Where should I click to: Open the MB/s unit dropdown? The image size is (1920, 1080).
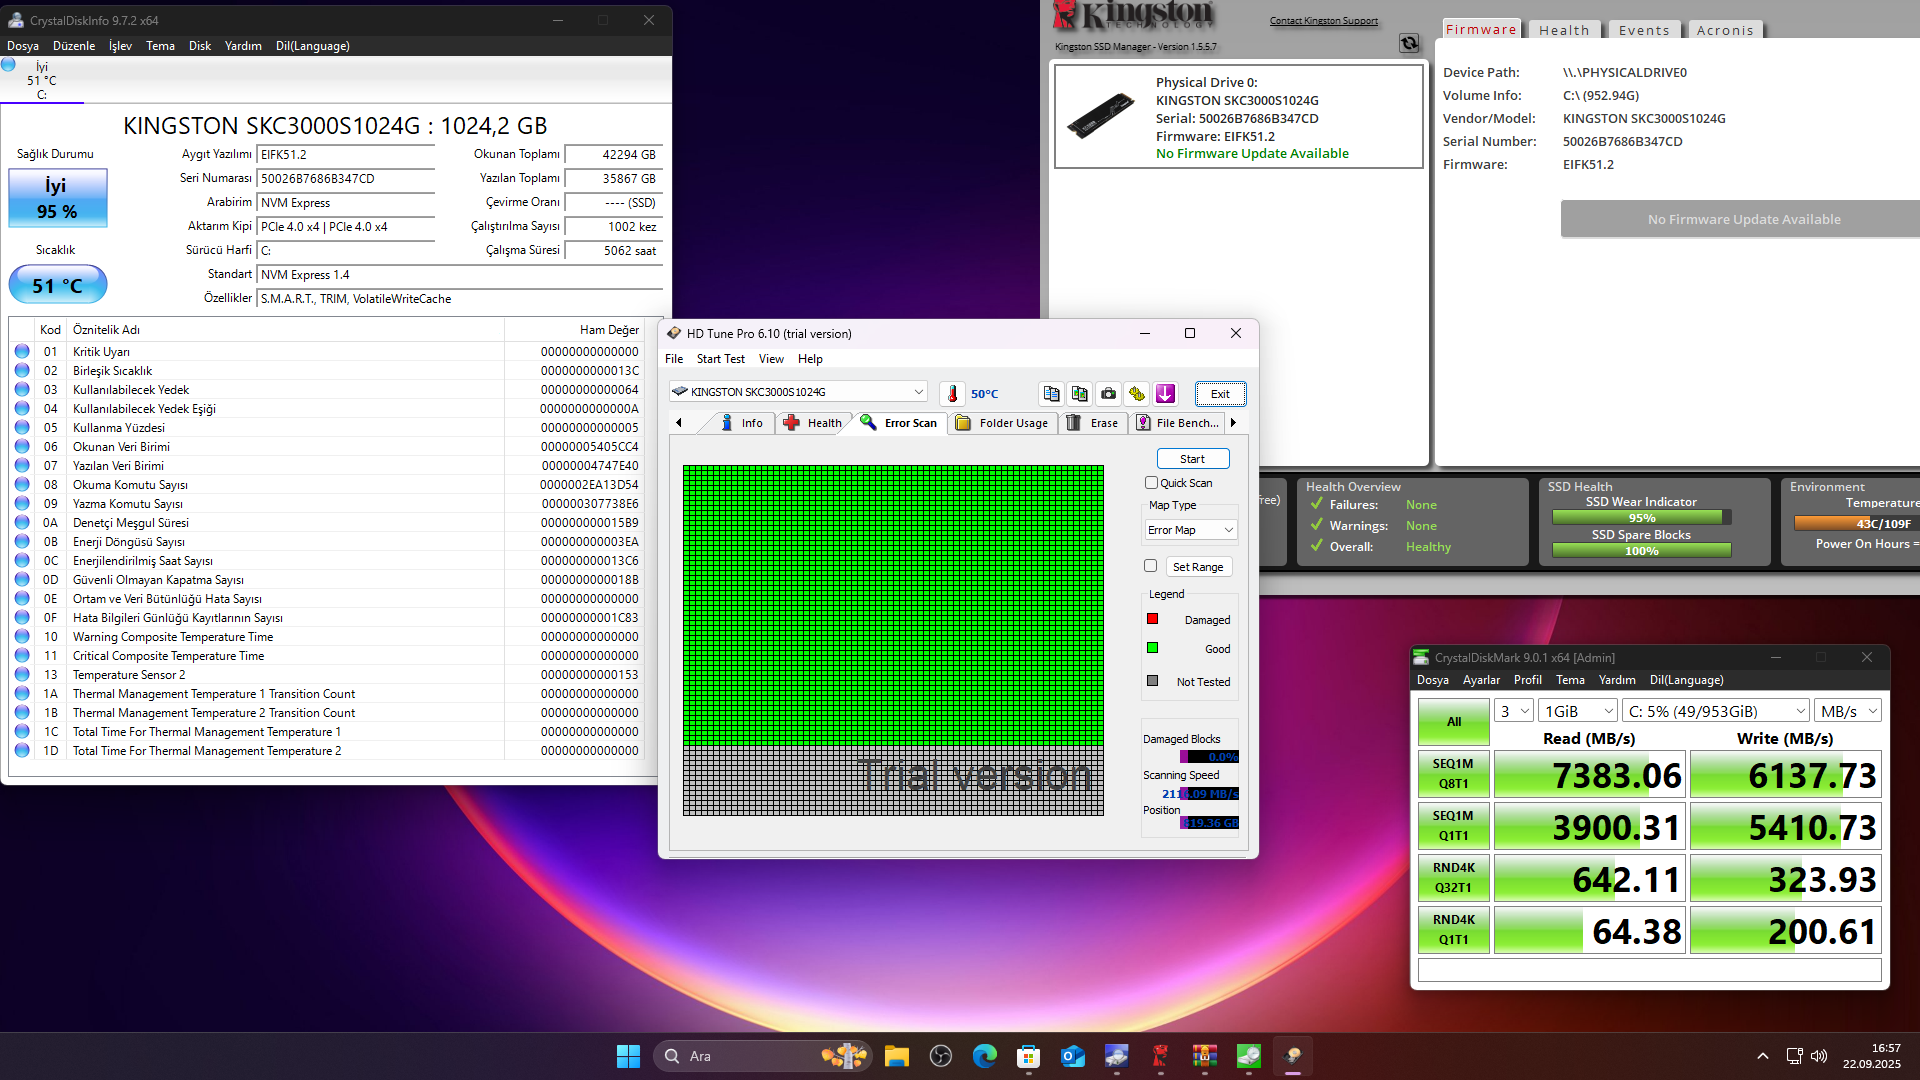pyautogui.click(x=1849, y=711)
